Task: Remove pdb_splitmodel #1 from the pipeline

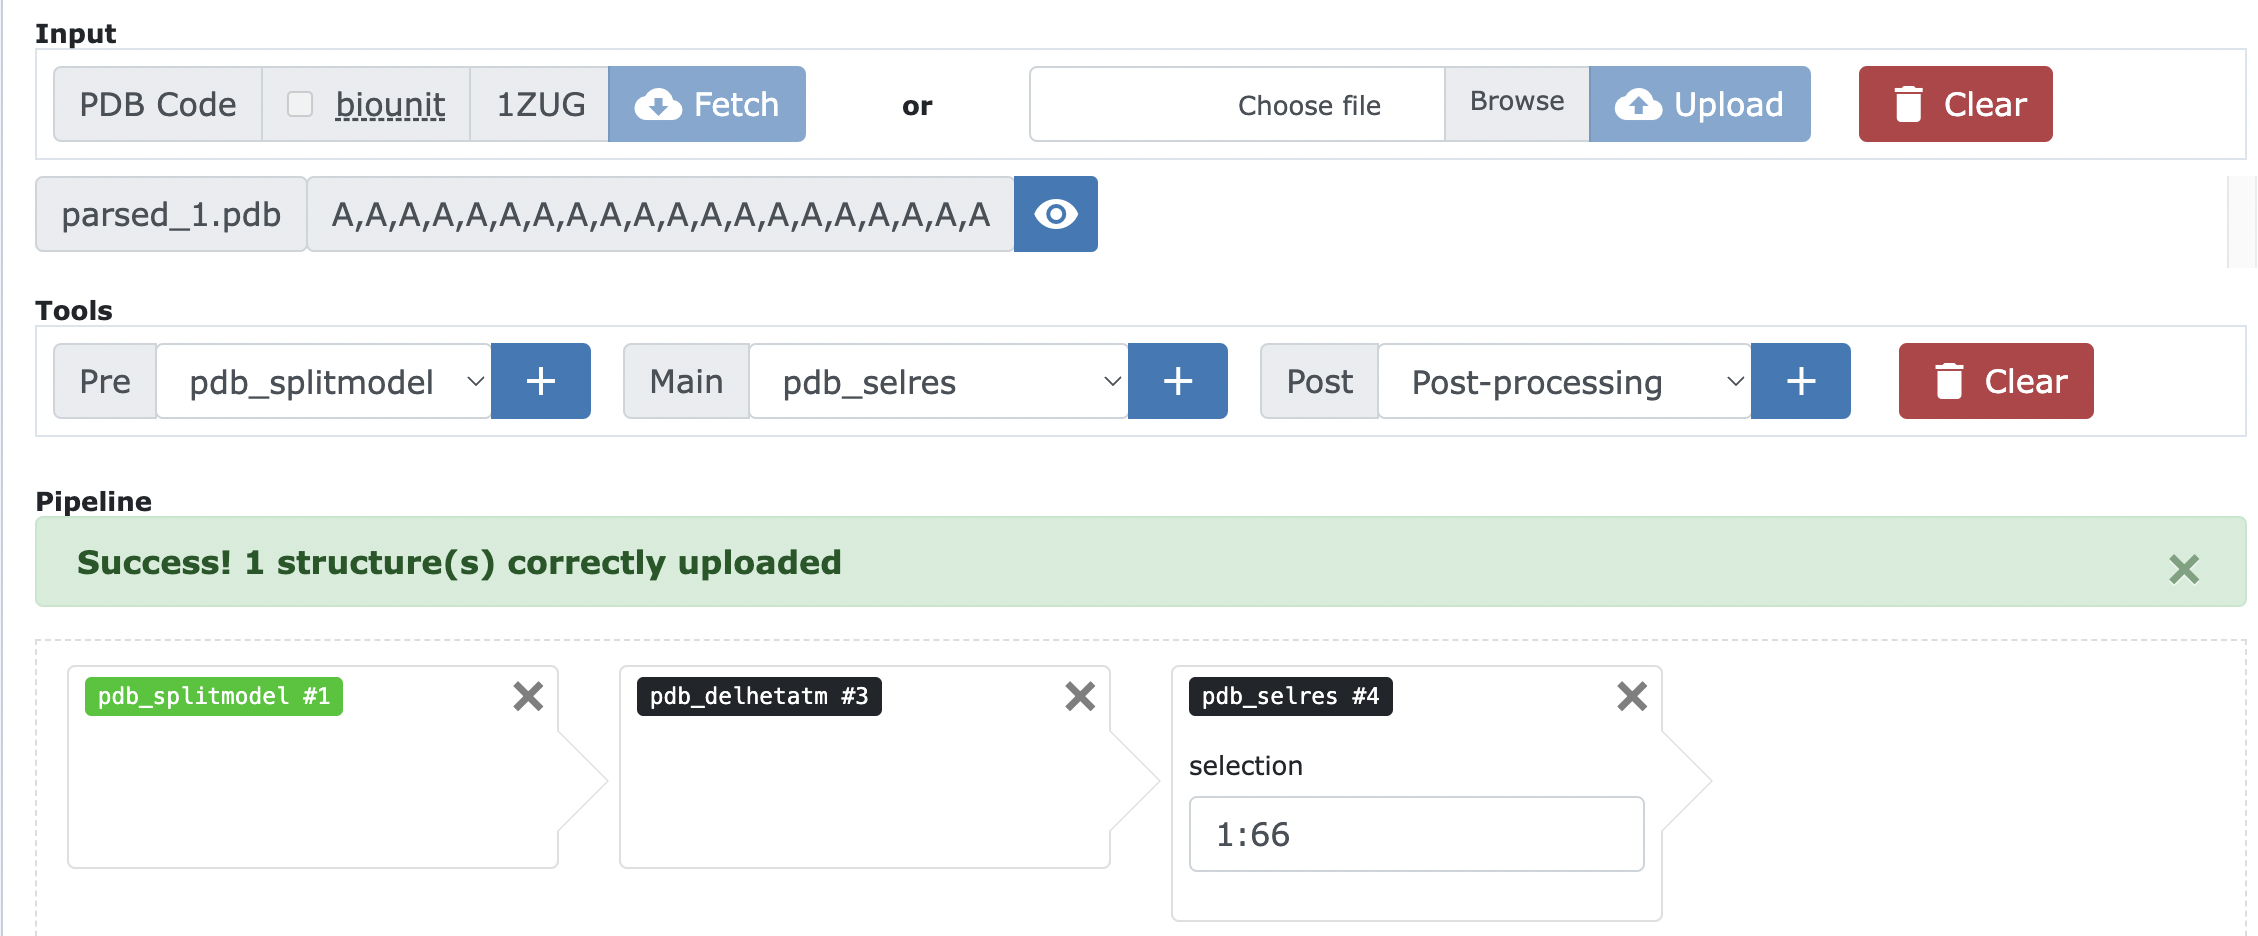Action: (x=528, y=696)
